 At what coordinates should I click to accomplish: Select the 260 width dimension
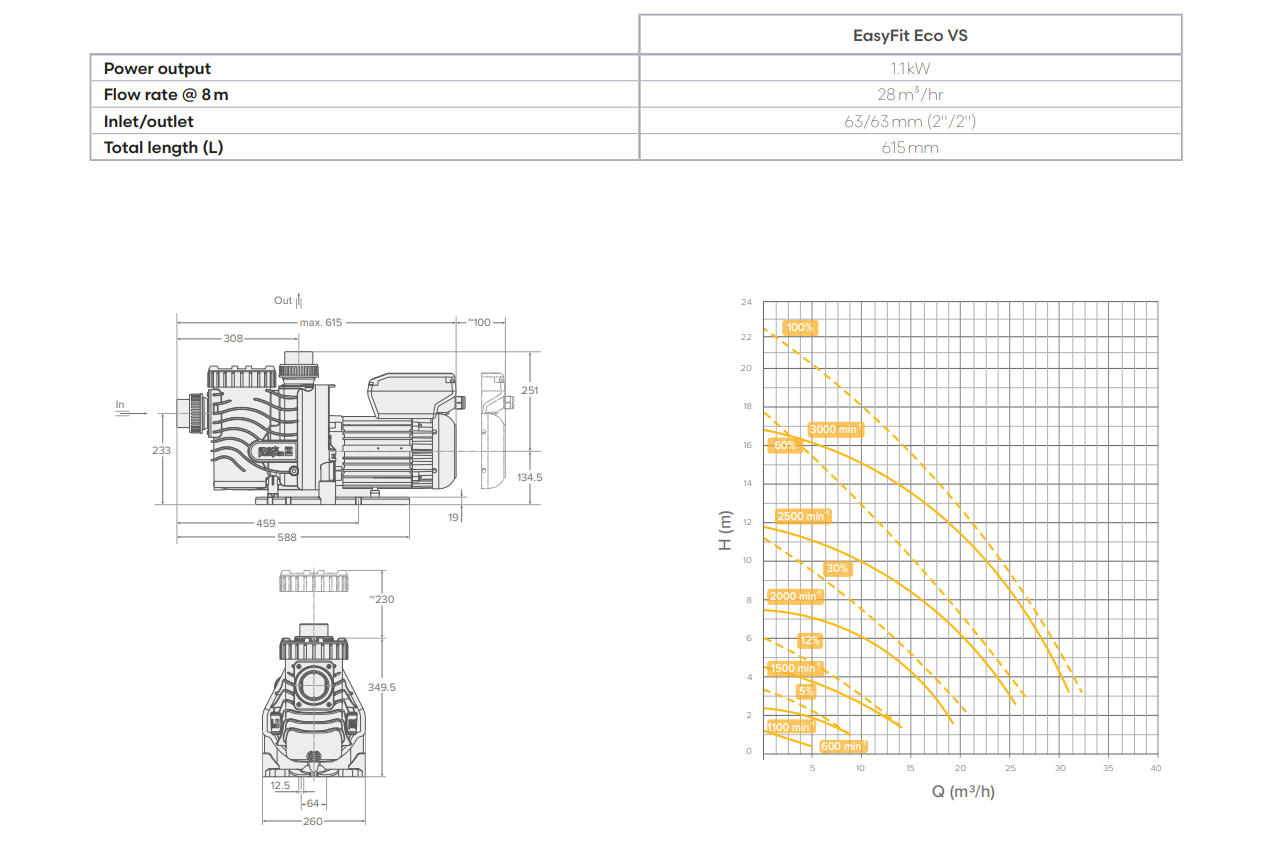313,821
